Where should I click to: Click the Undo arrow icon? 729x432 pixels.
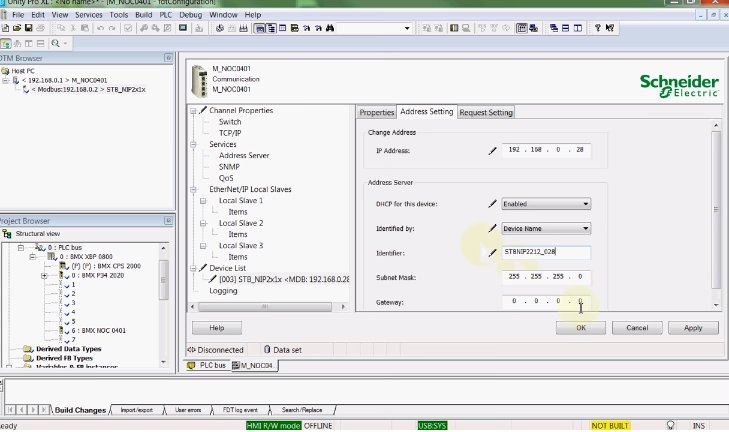(x=100, y=28)
